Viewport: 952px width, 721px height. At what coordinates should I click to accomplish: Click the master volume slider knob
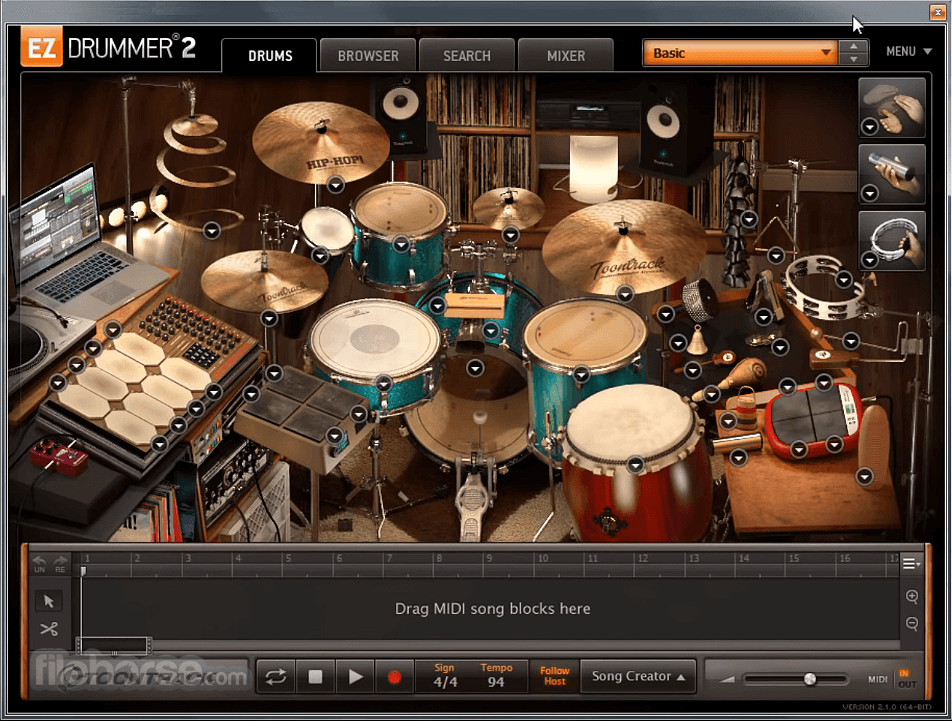(810, 679)
